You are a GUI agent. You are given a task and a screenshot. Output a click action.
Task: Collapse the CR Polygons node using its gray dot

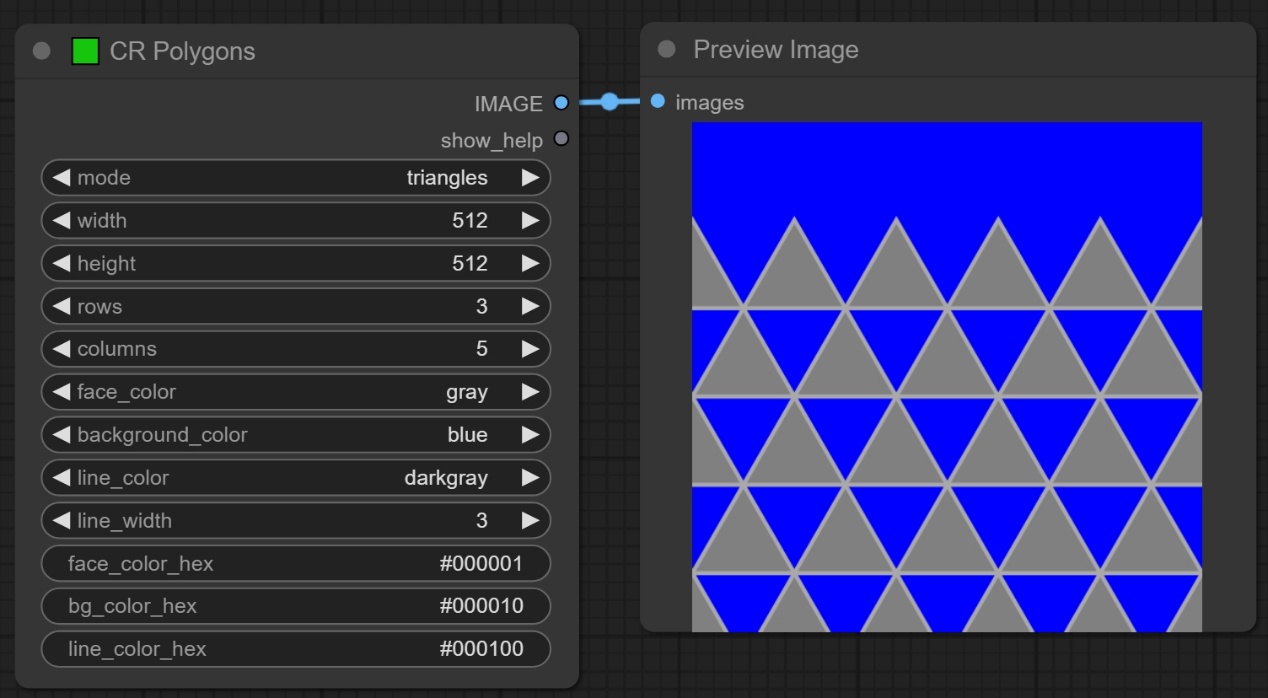(x=41, y=51)
